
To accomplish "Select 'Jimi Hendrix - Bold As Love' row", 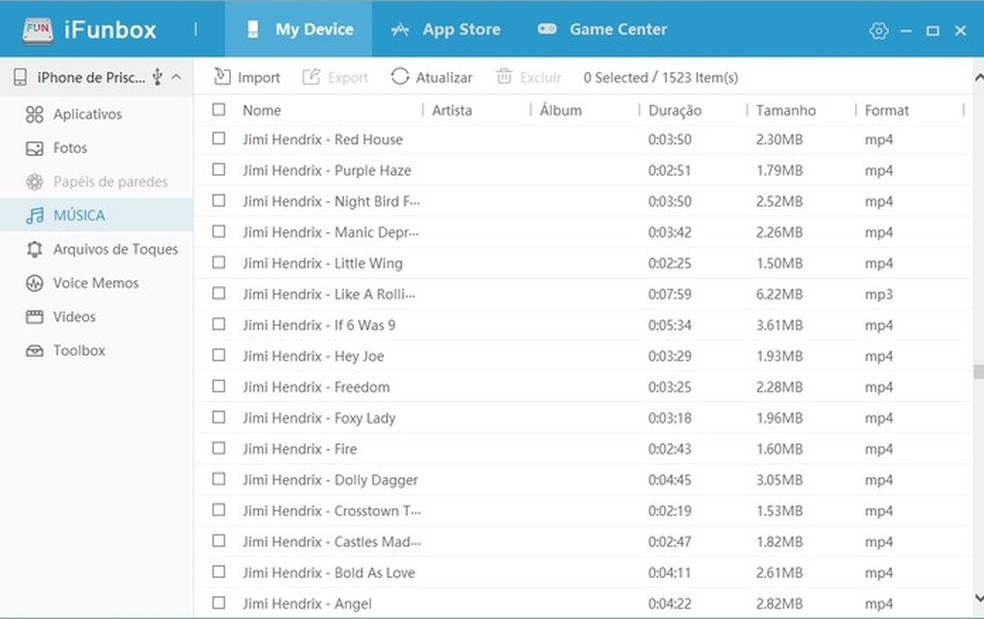I will tap(583, 572).
